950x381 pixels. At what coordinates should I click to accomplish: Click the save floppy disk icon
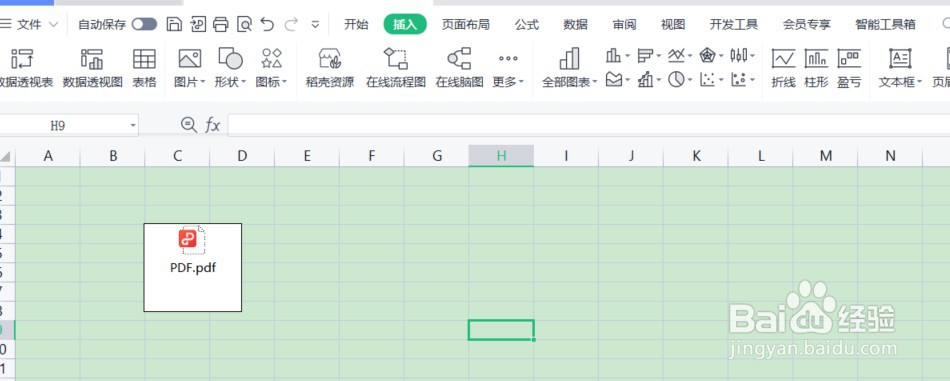click(174, 24)
